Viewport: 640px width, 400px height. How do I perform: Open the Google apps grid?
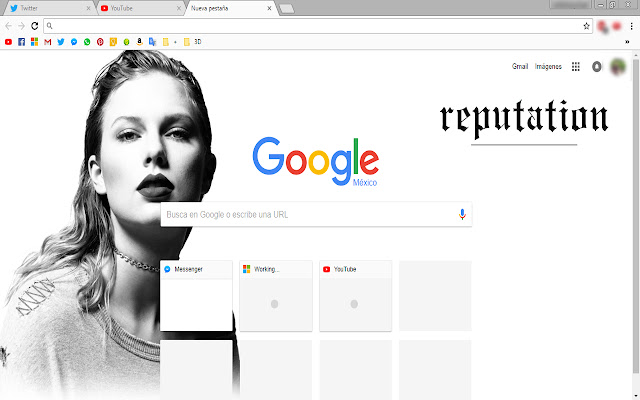coord(576,67)
